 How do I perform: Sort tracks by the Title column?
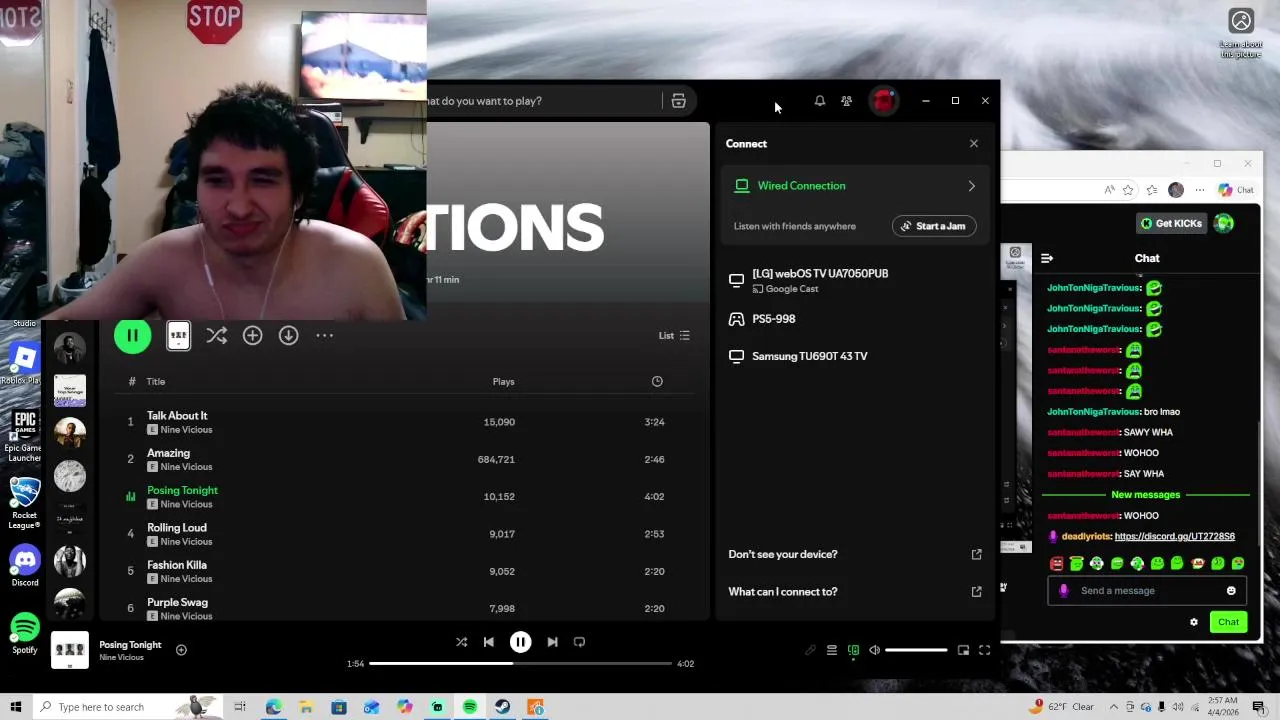pyautogui.click(x=156, y=381)
